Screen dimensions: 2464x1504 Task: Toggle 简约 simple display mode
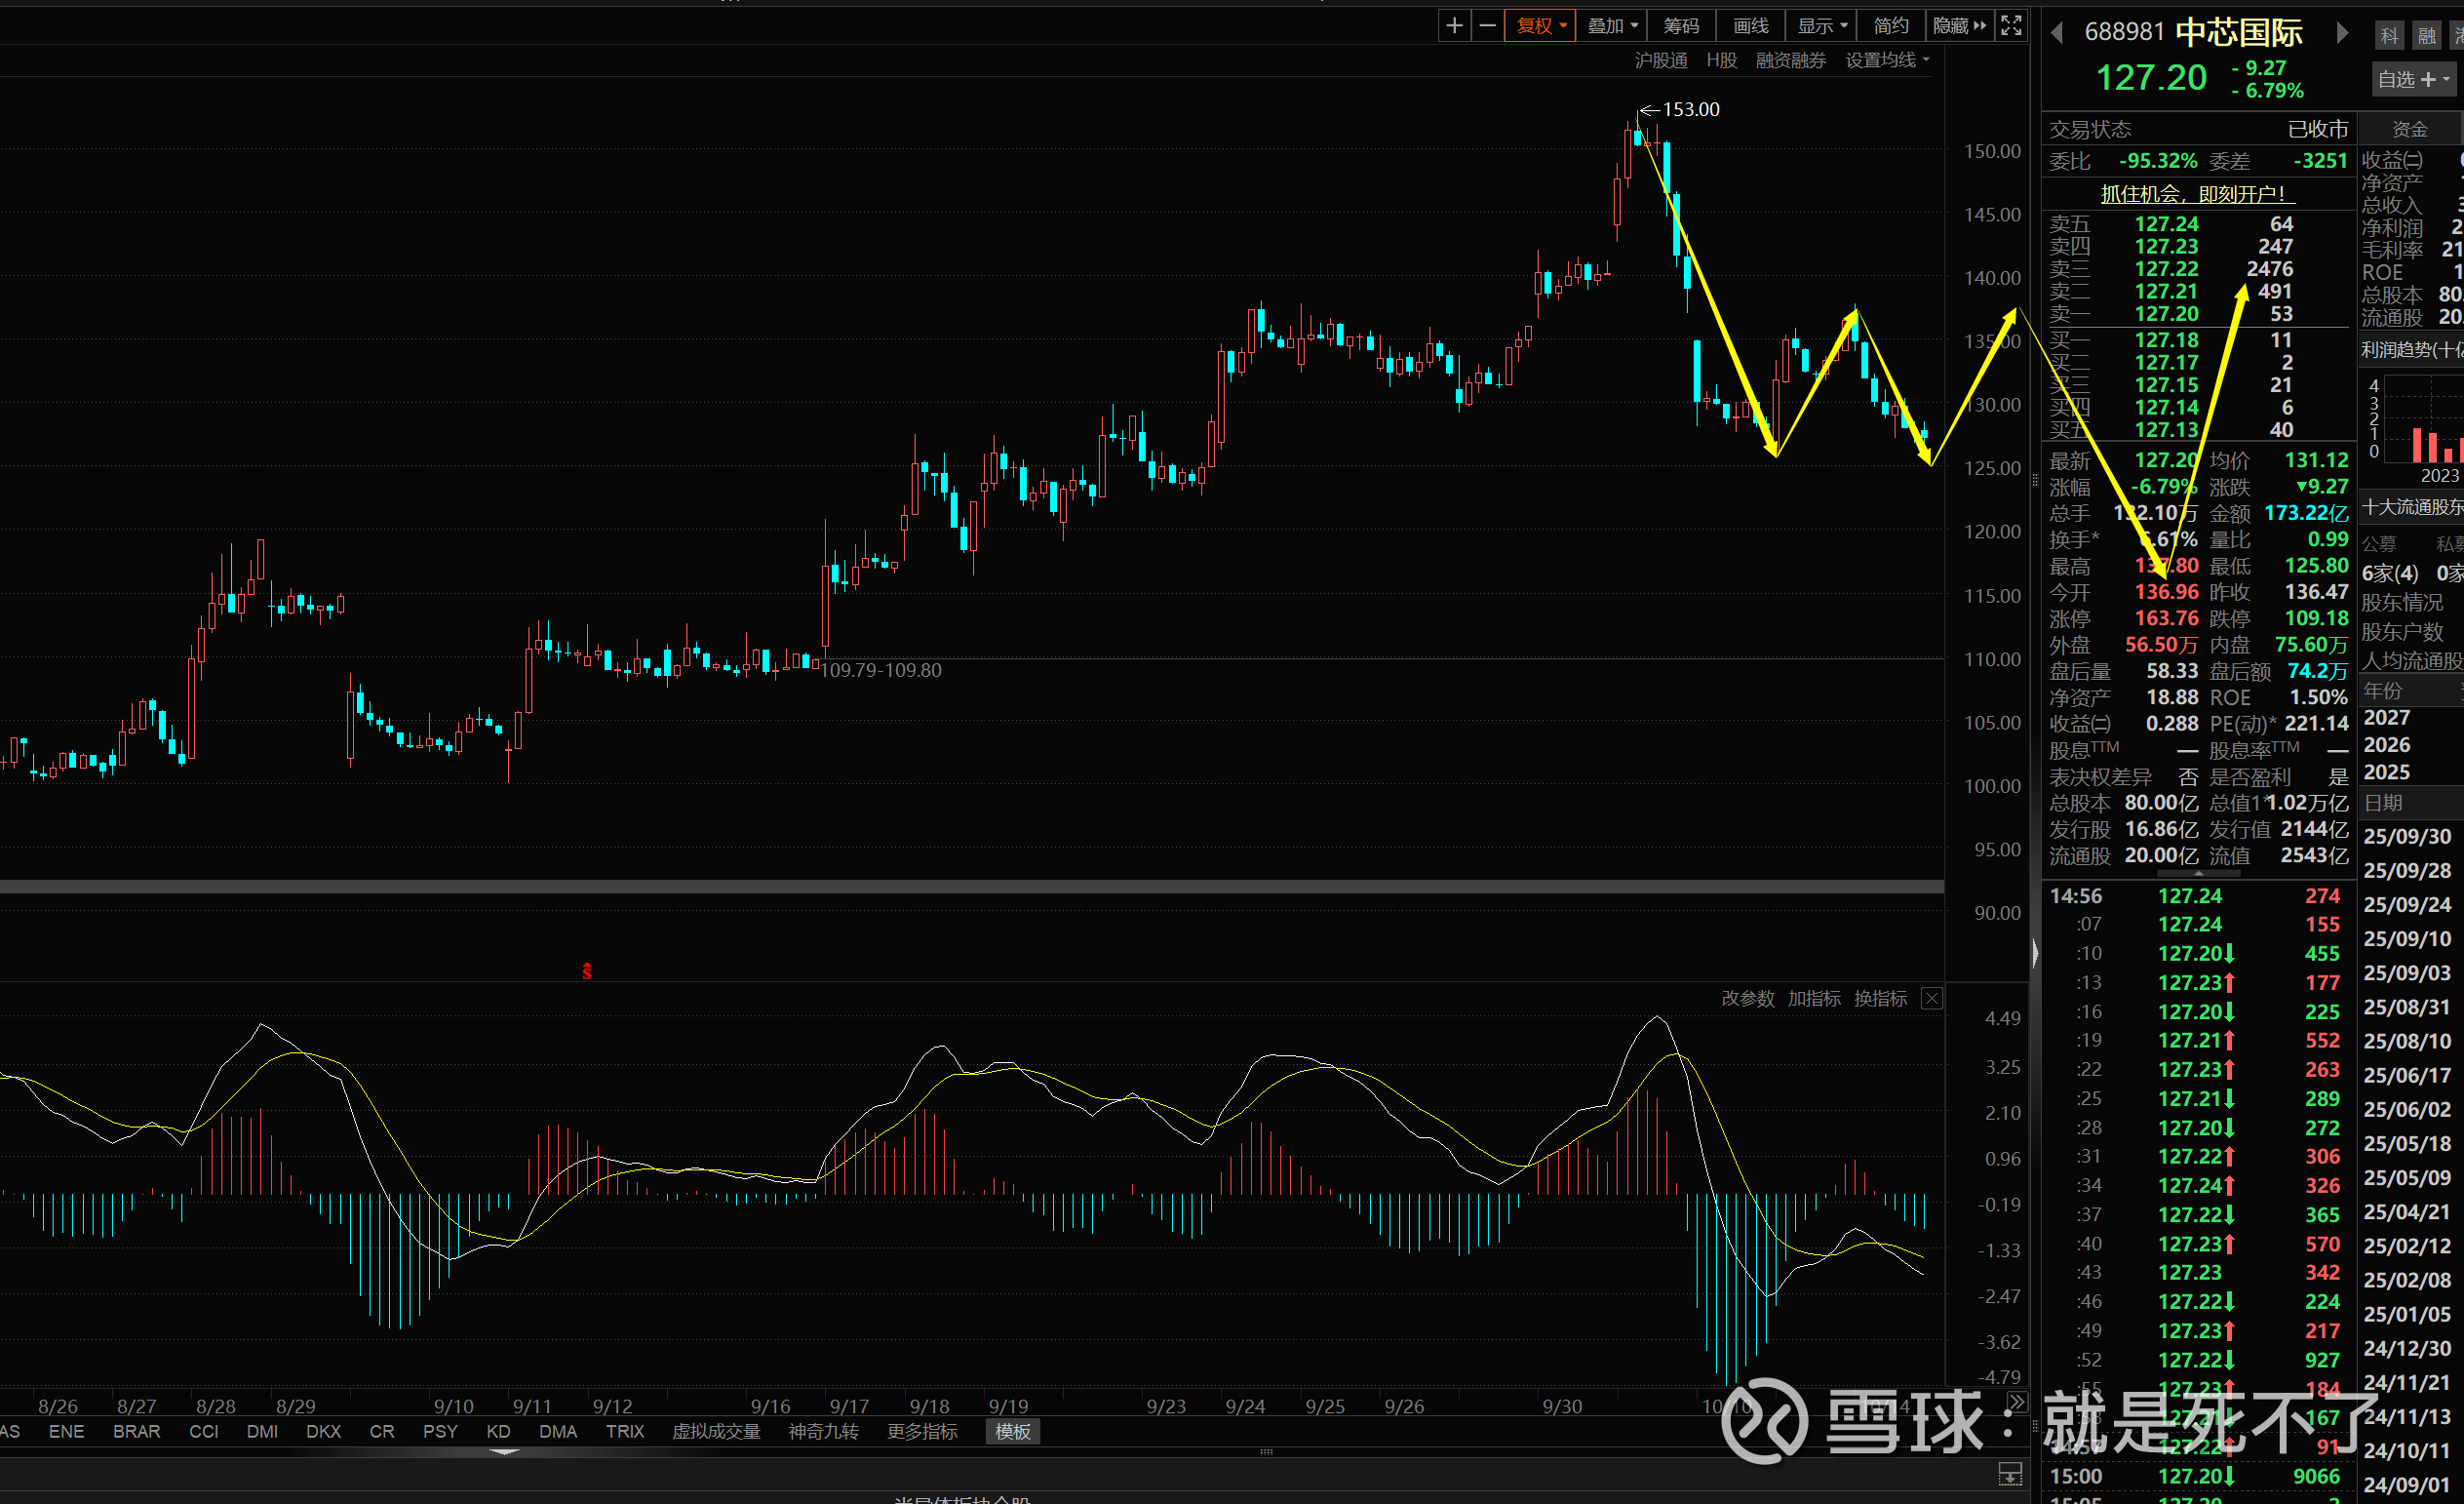(x=1890, y=26)
